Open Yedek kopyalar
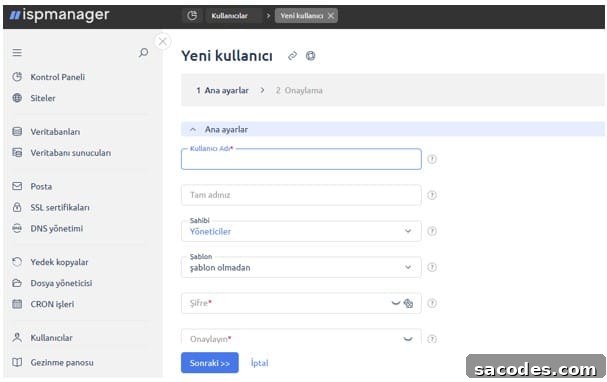Viewport: 607px width, 382px height. click(x=59, y=262)
